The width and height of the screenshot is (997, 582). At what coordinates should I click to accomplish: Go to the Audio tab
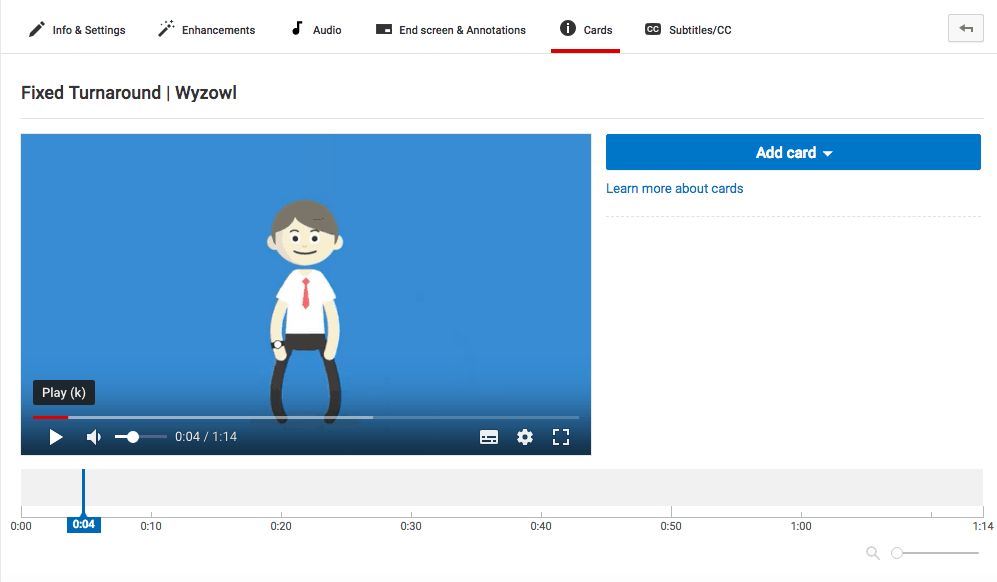click(x=315, y=30)
